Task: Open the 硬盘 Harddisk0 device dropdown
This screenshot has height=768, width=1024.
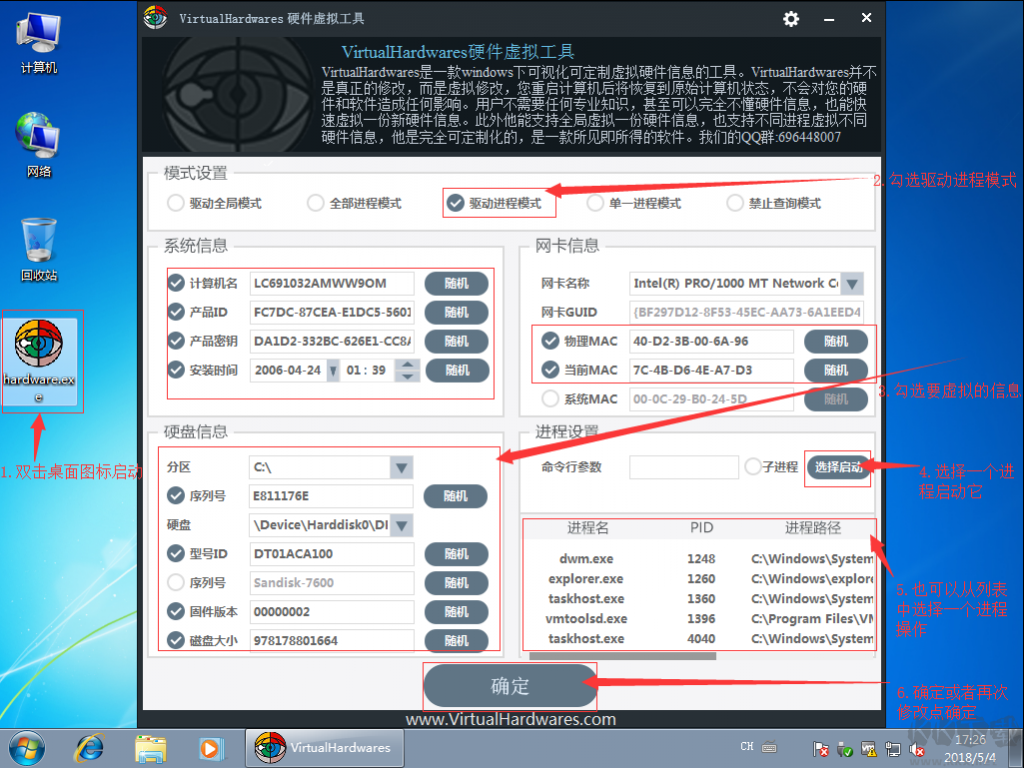Action: coord(400,524)
